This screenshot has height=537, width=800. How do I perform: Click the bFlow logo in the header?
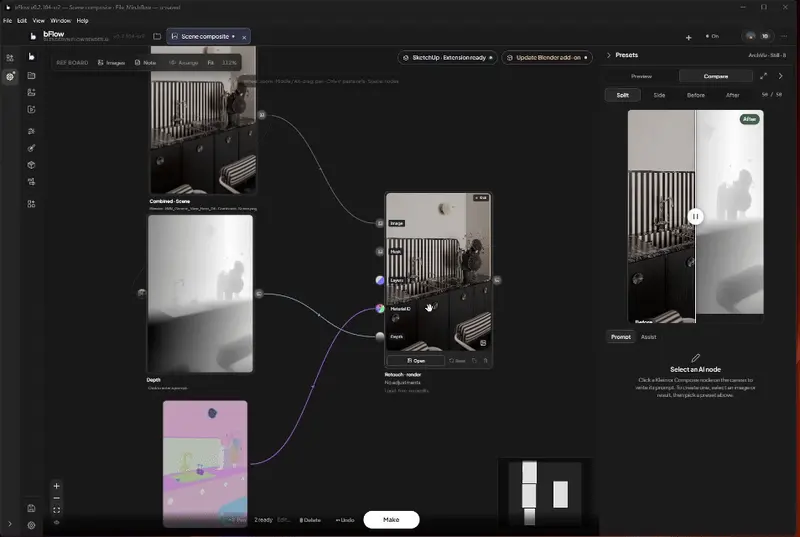(33, 36)
